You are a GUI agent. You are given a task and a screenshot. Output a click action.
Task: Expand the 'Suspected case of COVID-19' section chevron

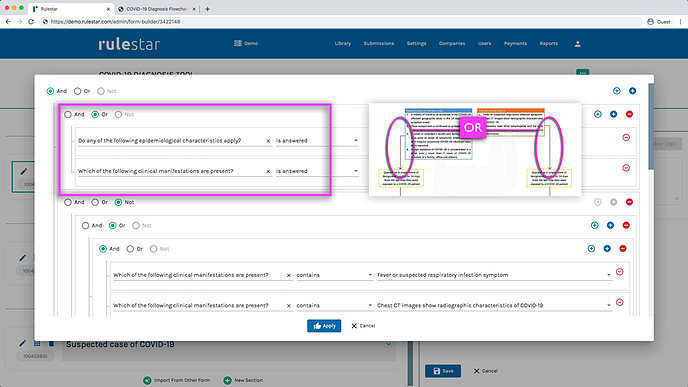(x=388, y=344)
